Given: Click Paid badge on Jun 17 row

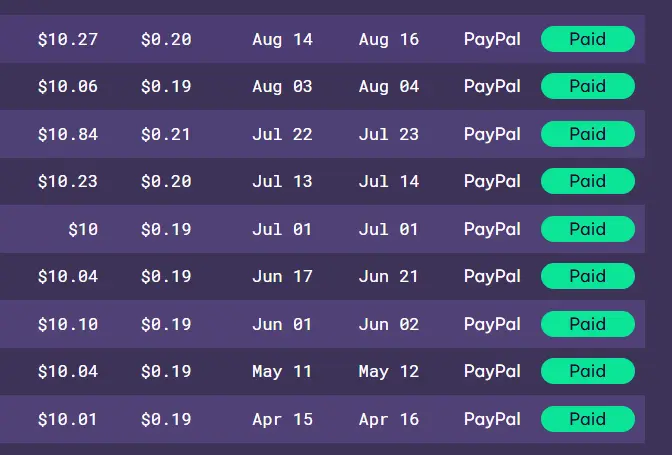Looking at the screenshot, I should click(588, 276).
